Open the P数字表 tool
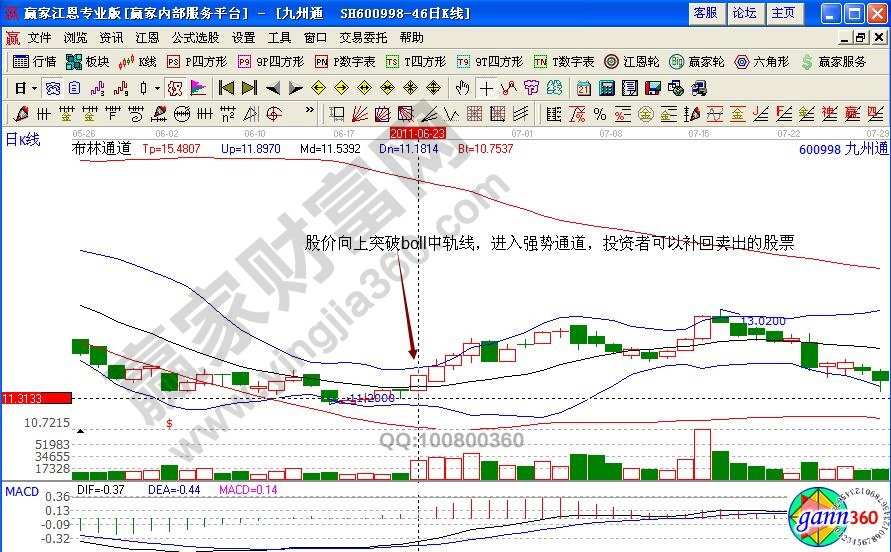This screenshot has width=891, height=552. (x=345, y=61)
